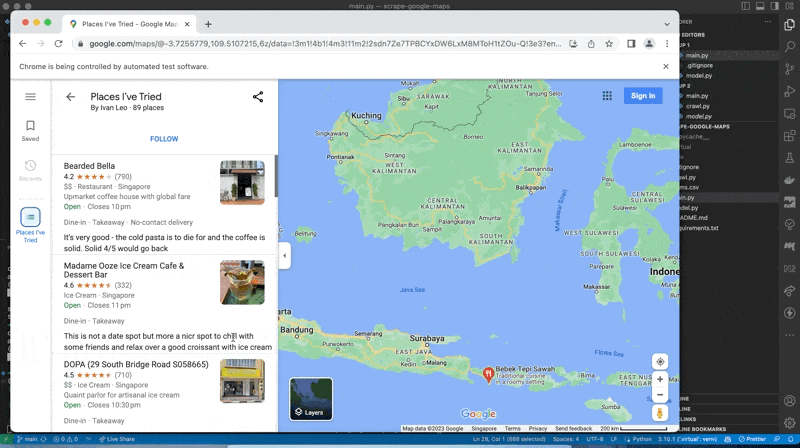Open the Bebek Tepi Sawah map pin

coord(488,374)
